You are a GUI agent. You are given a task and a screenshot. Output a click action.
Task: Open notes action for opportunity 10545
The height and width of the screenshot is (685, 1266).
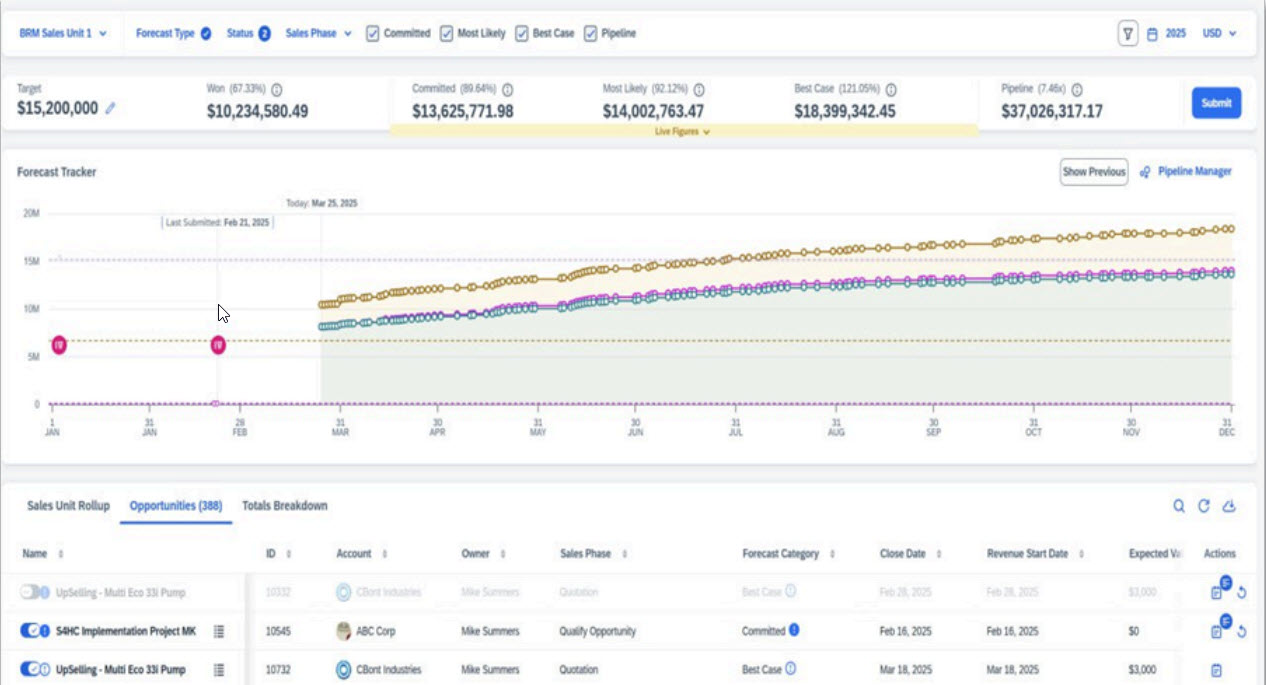(1217, 631)
